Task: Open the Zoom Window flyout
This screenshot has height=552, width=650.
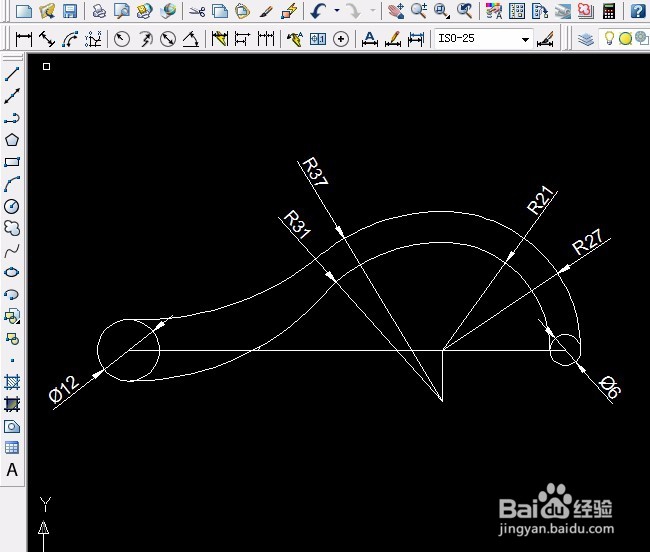Action: 442,10
